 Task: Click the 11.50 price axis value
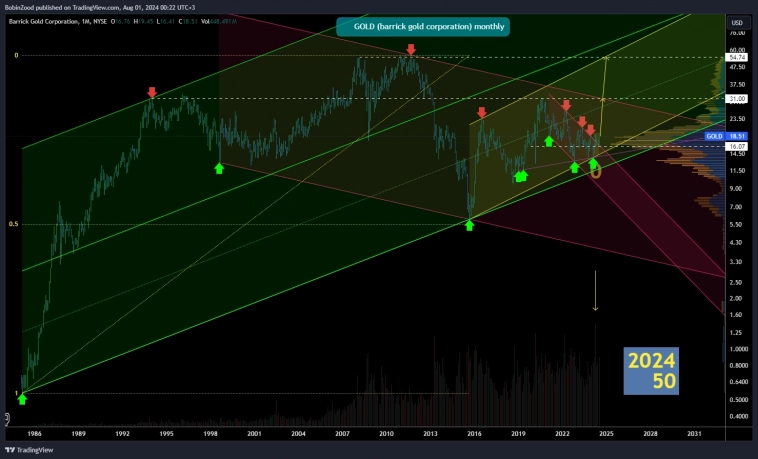[x=737, y=171]
